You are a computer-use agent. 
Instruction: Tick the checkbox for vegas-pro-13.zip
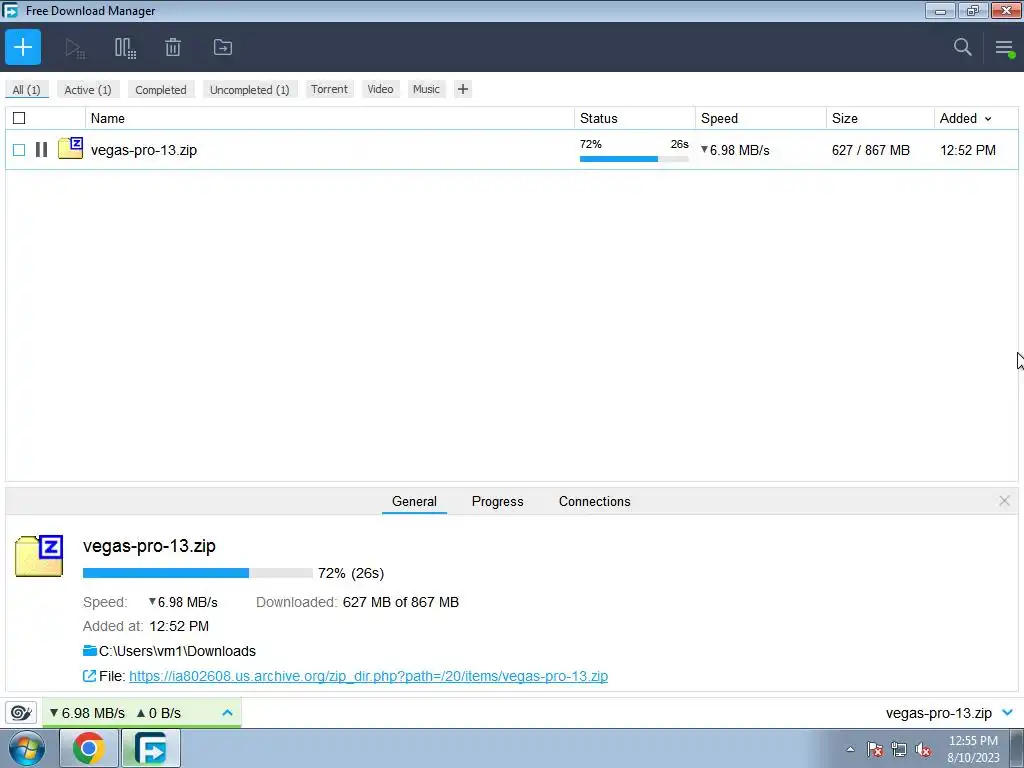19,150
